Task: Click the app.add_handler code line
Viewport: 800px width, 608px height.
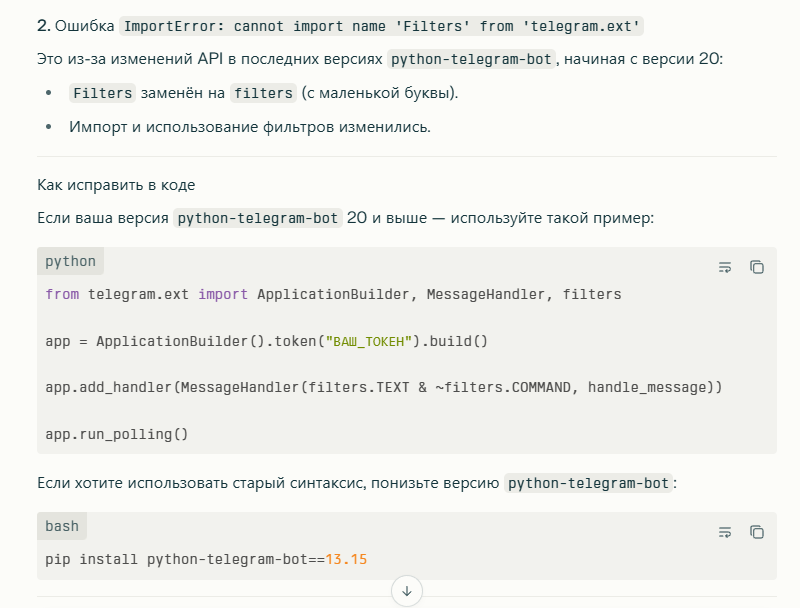Action: pyautogui.click(x=384, y=387)
